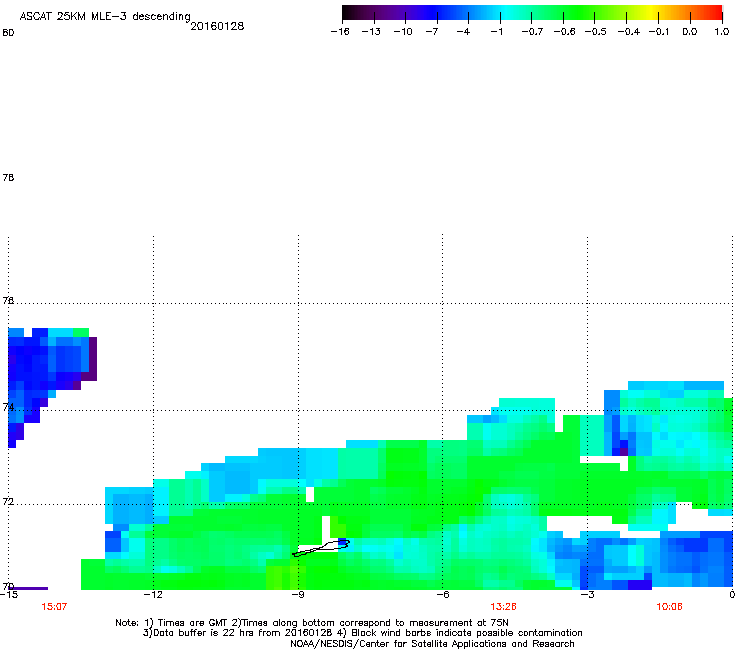Click the 'Data buffer is 22 hrs' note line

click(362, 633)
